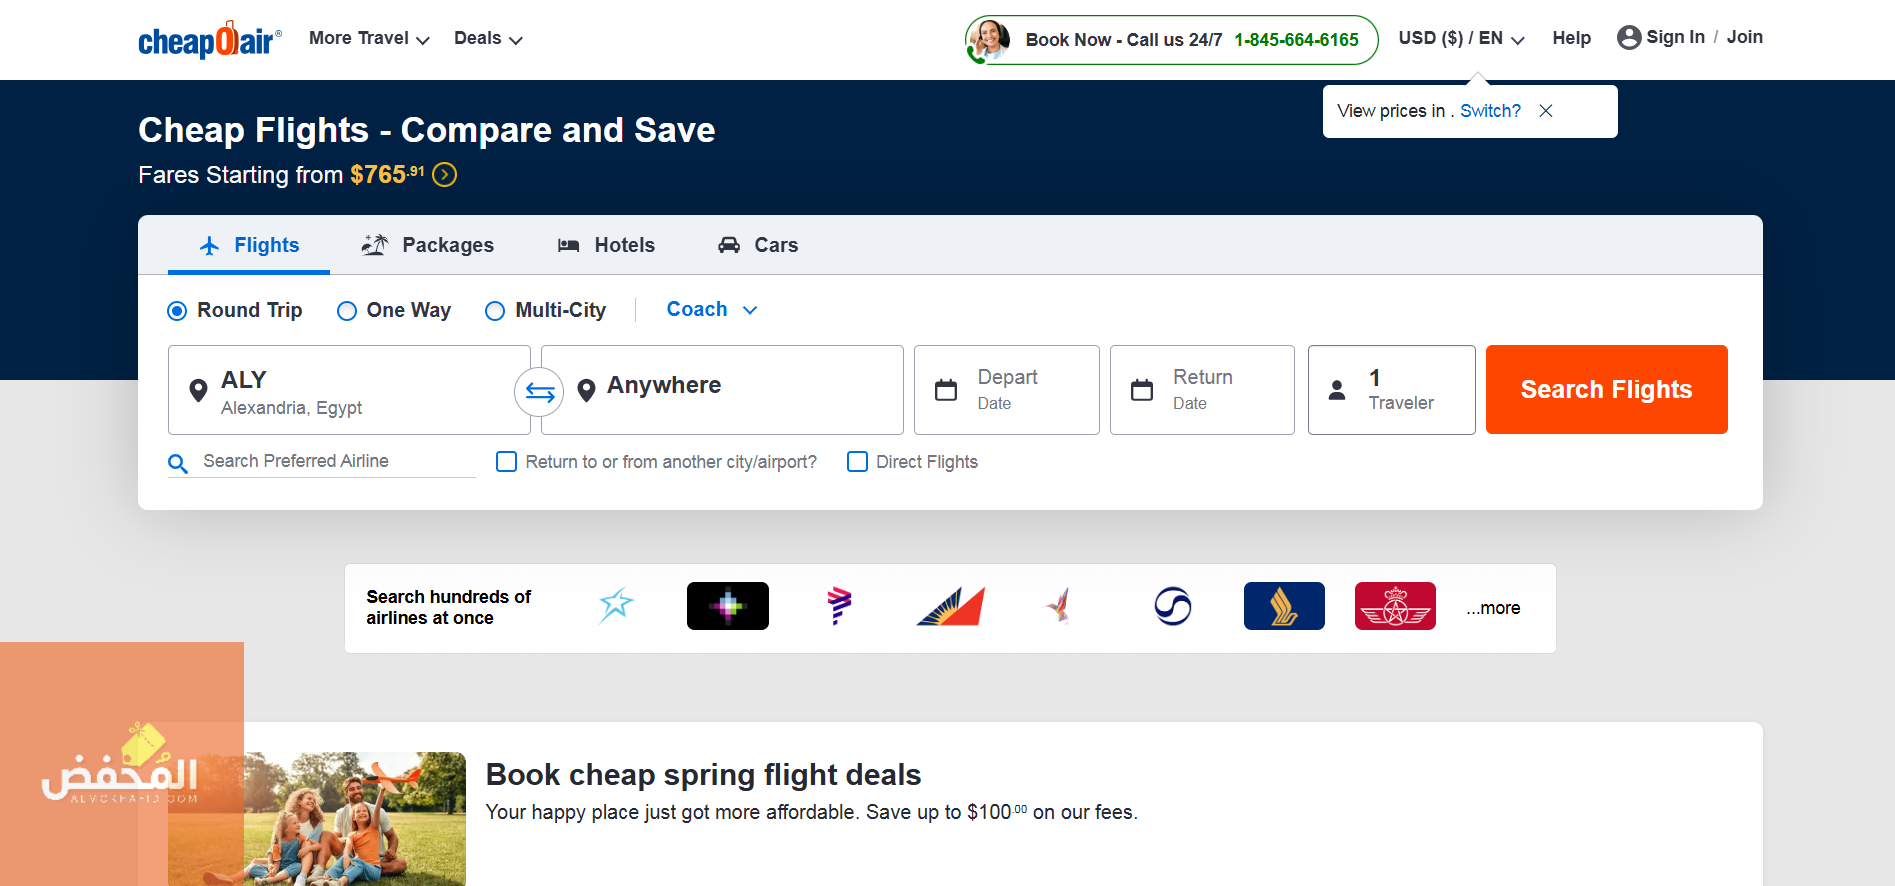
Task: Click the Search Preferred Airline field
Action: pos(322,462)
